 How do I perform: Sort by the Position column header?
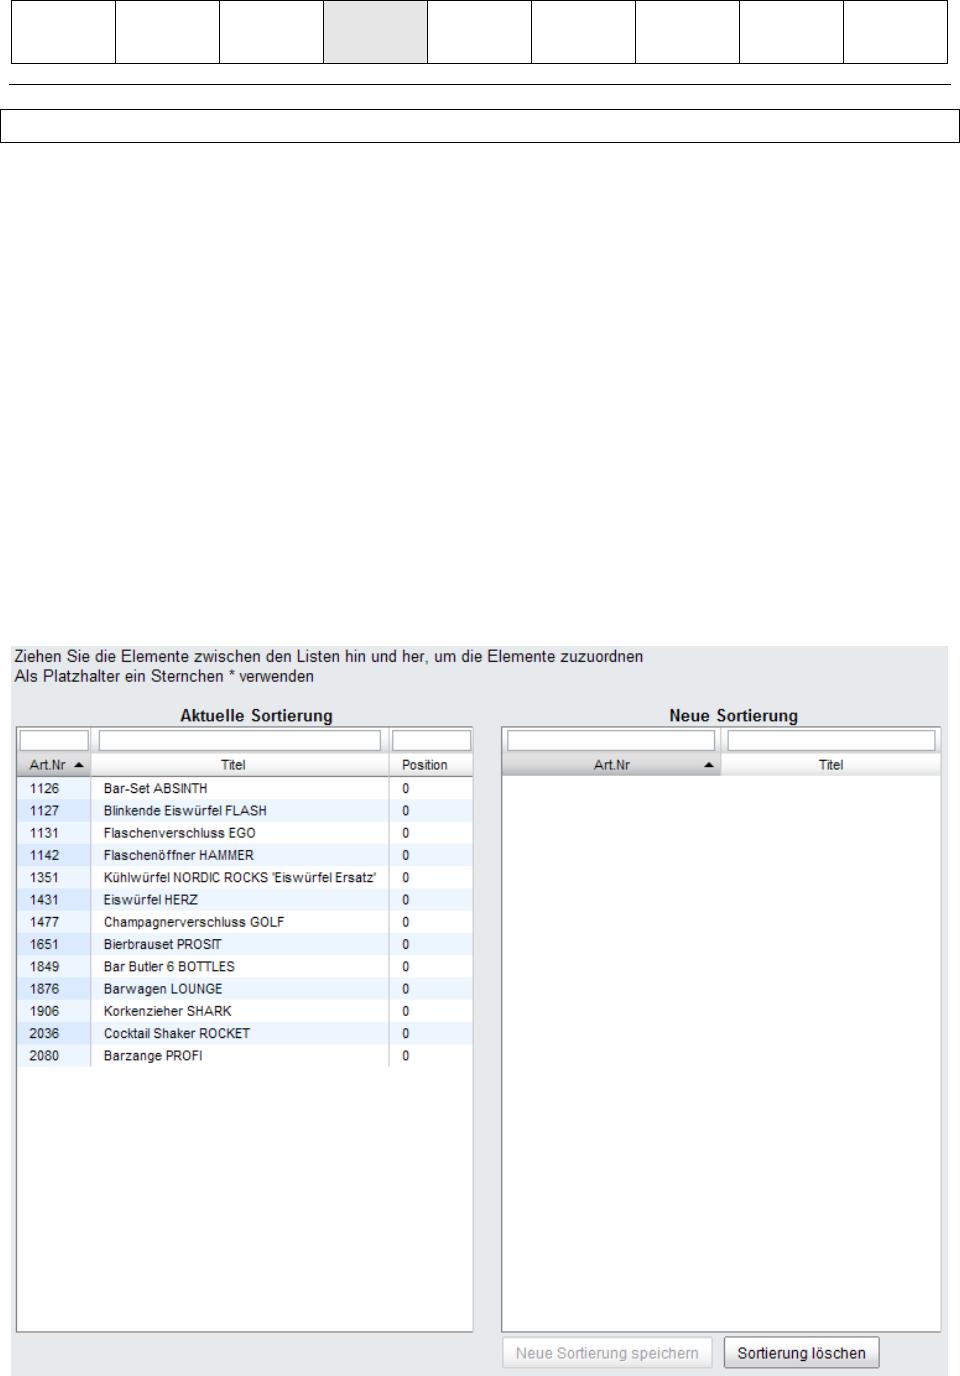[x=430, y=765]
